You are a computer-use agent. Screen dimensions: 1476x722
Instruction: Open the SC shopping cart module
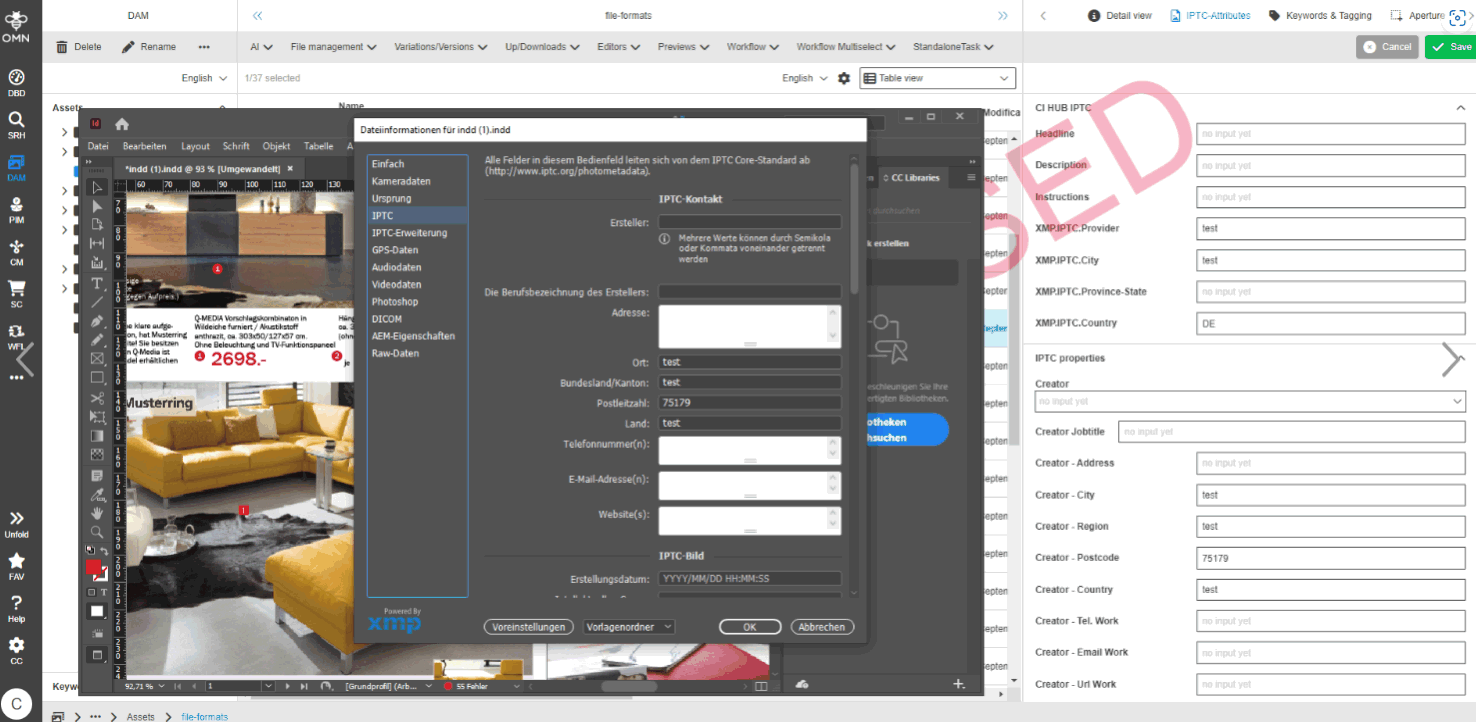pos(16,294)
